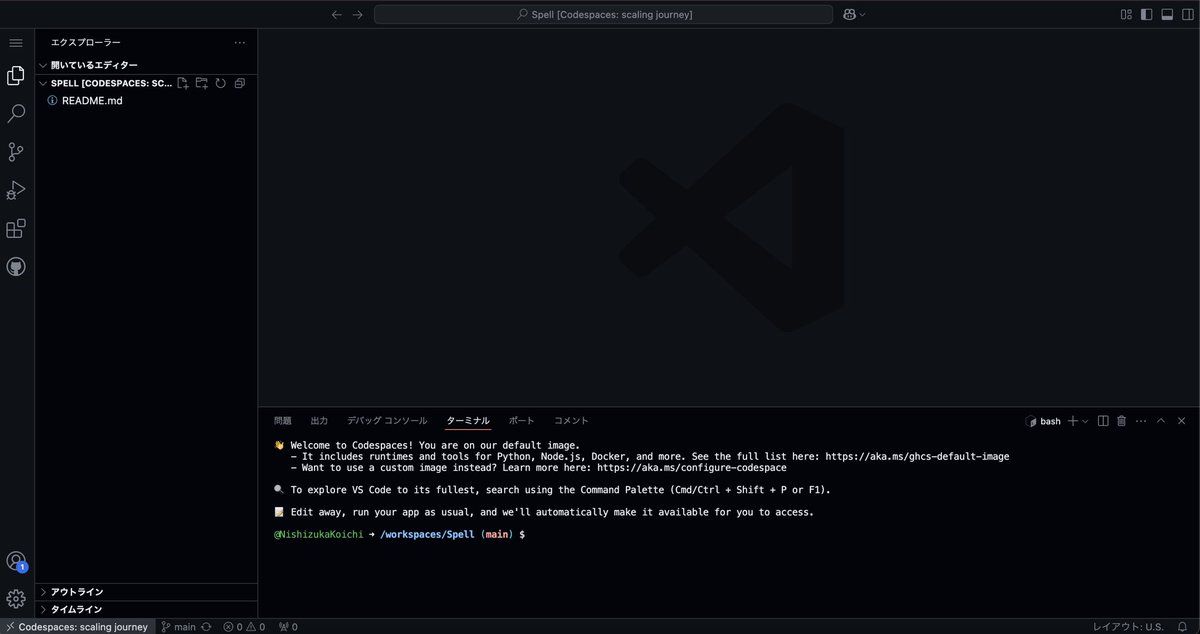Open the GitHub view in activity bar
The image size is (1200, 634).
click(16, 267)
